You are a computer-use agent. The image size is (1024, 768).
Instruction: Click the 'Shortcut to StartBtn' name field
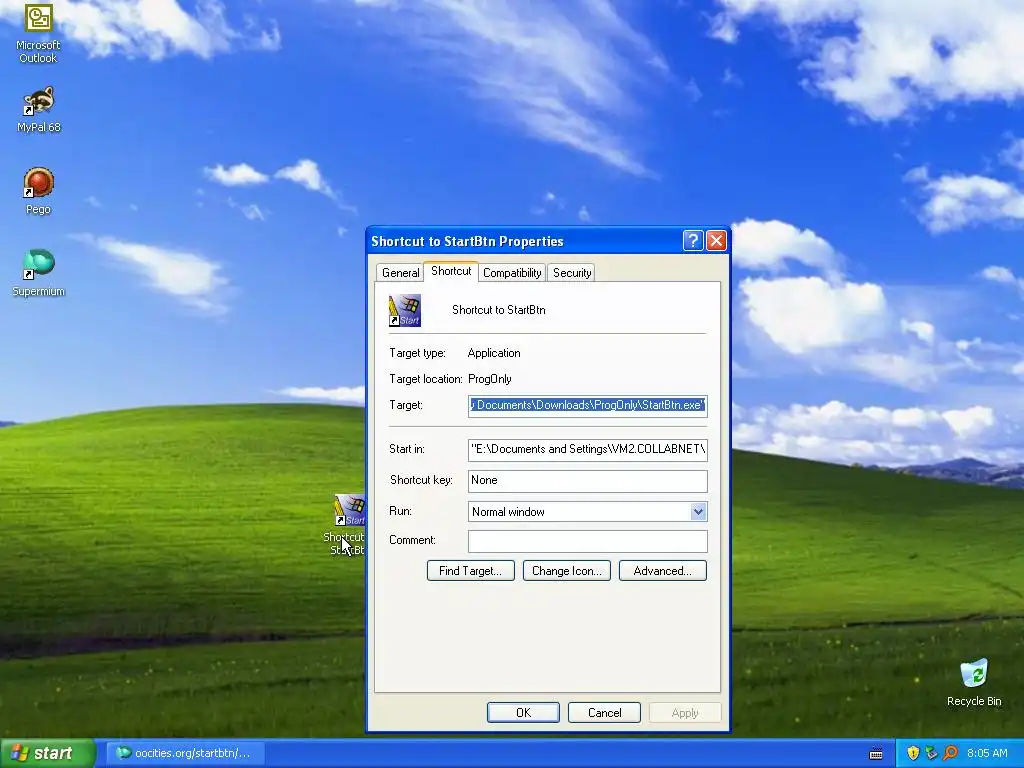click(x=498, y=310)
